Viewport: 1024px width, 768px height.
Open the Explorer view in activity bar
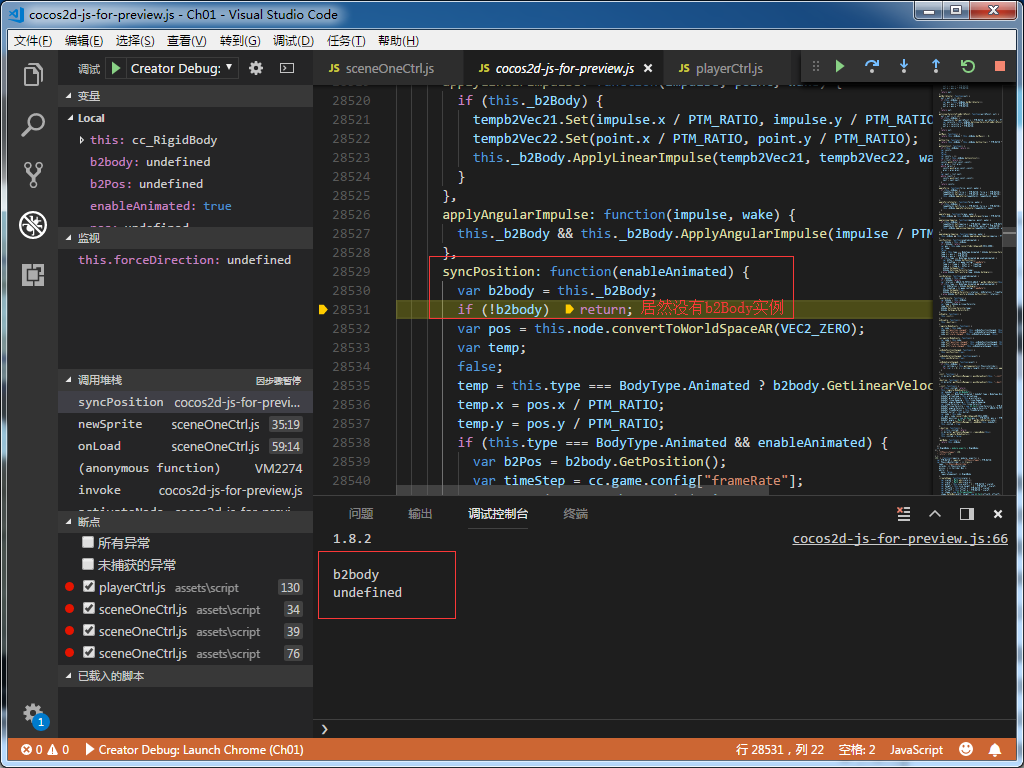[33, 75]
